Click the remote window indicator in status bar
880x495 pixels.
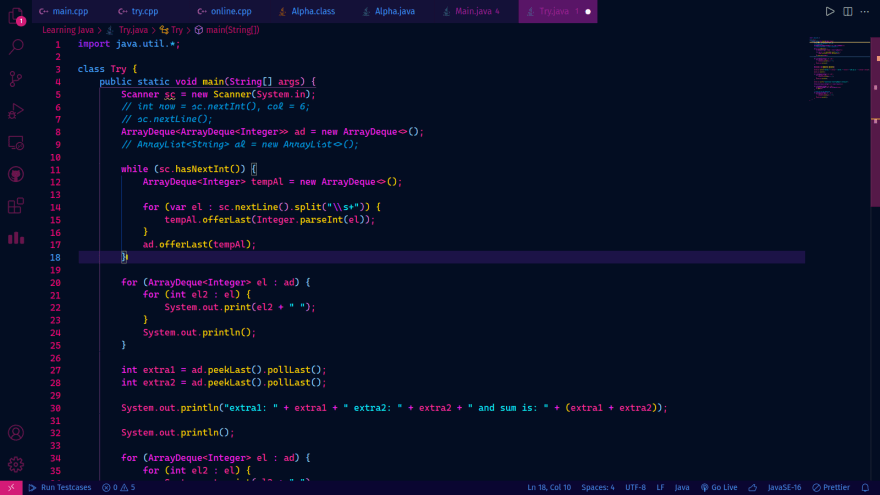(x=11, y=488)
